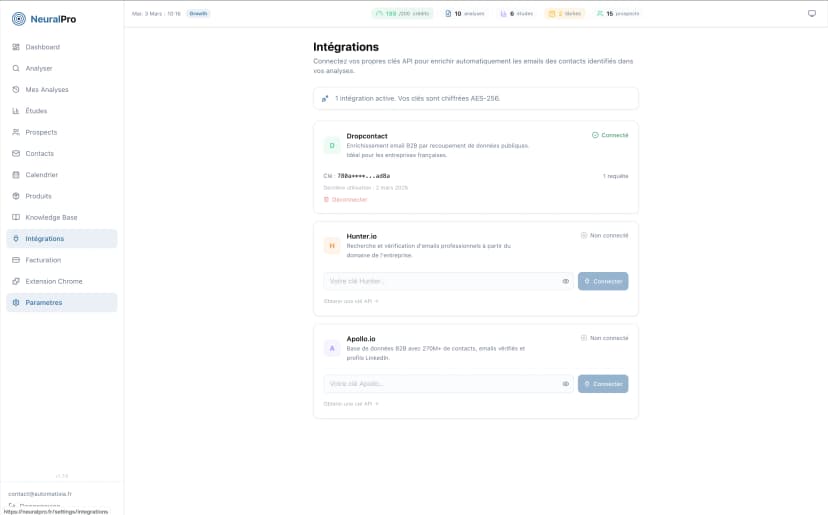Click the NeuralPro logo icon
Screen dimensions: 828x515
(18, 19)
